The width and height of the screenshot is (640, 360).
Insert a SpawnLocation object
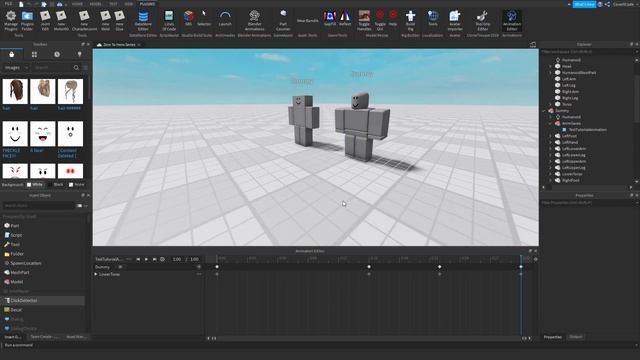[x=23, y=263]
